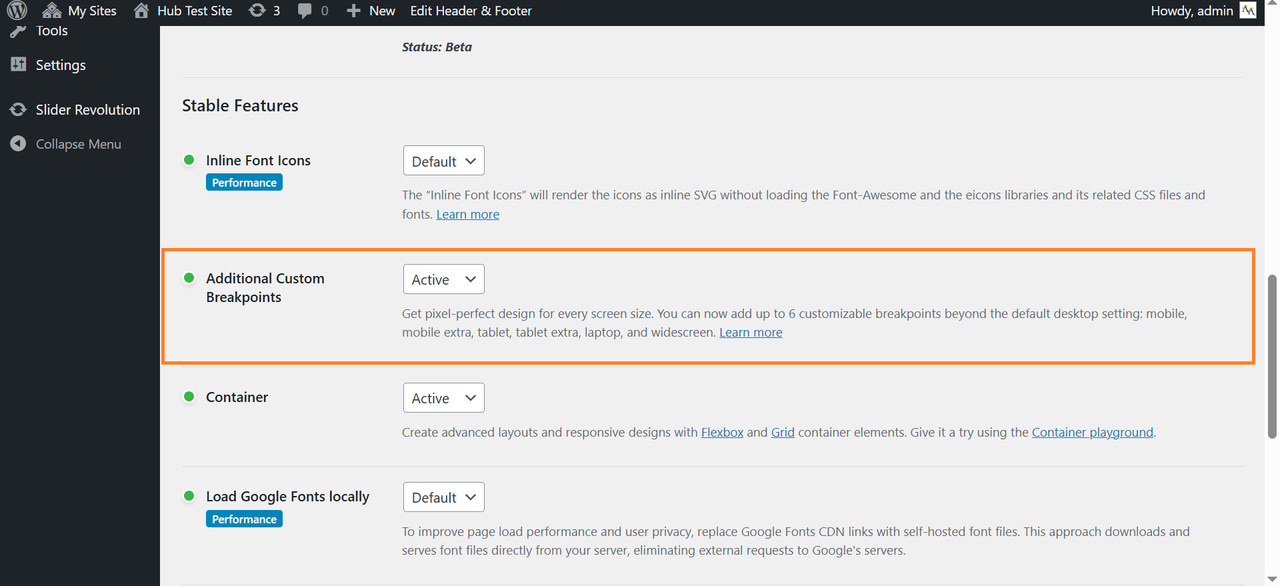Click the Settings sidebar icon
Image resolution: width=1280 pixels, height=586 pixels.
(x=18, y=65)
